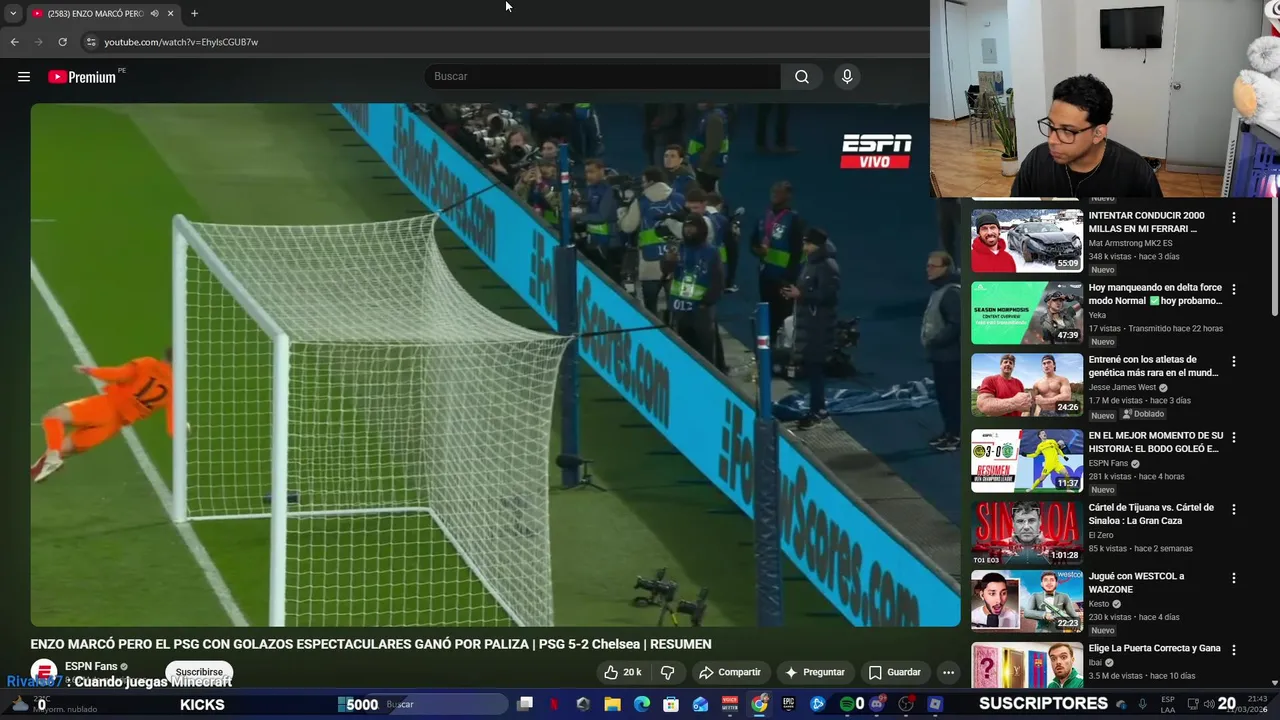This screenshot has height=720, width=1280.
Task: Open File Explorer from the taskbar
Action: click(x=613, y=704)
